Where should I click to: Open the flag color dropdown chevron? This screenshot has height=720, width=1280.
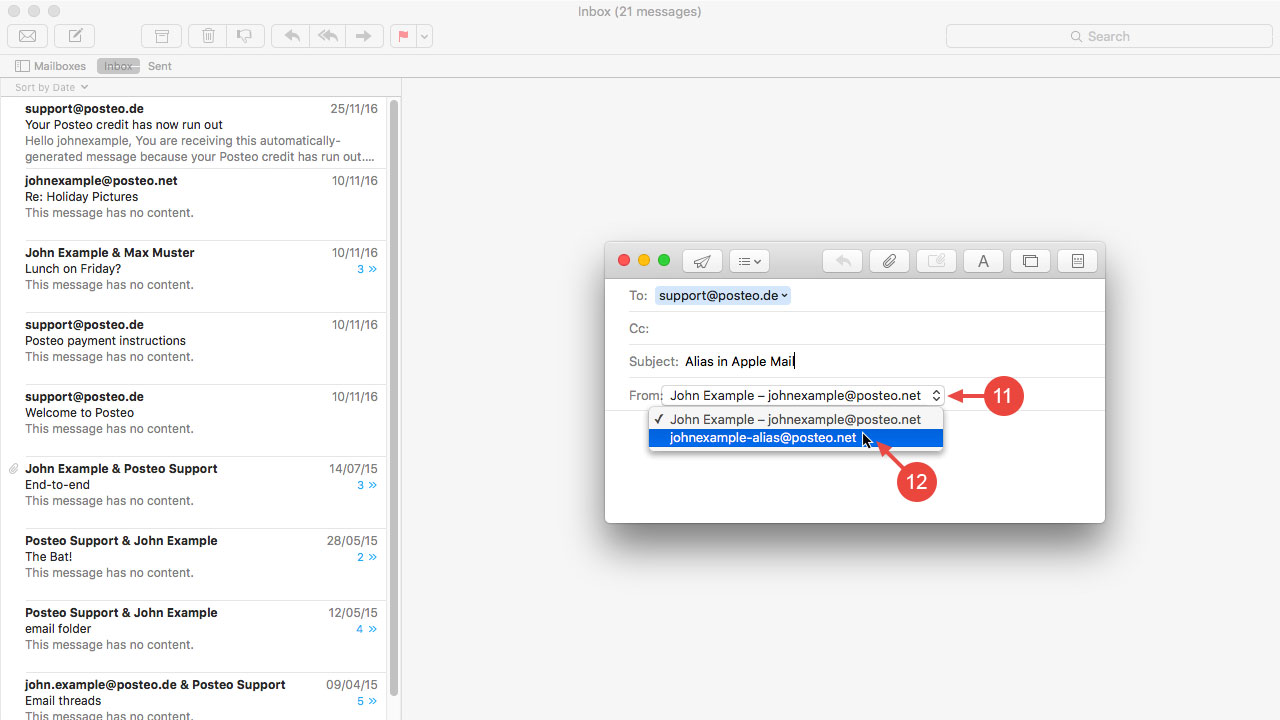coord(423,36)
